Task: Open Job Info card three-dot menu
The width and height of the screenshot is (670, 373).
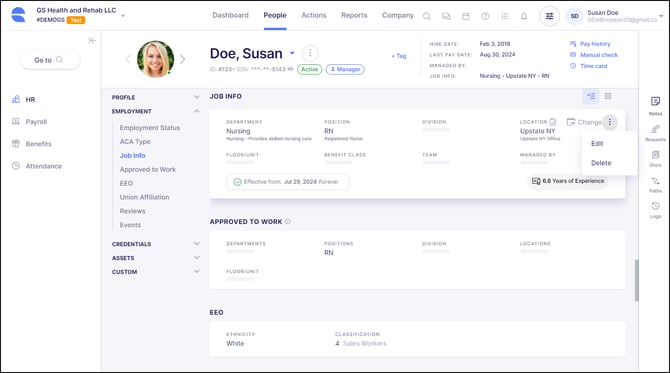Action: tap(610, 122)
